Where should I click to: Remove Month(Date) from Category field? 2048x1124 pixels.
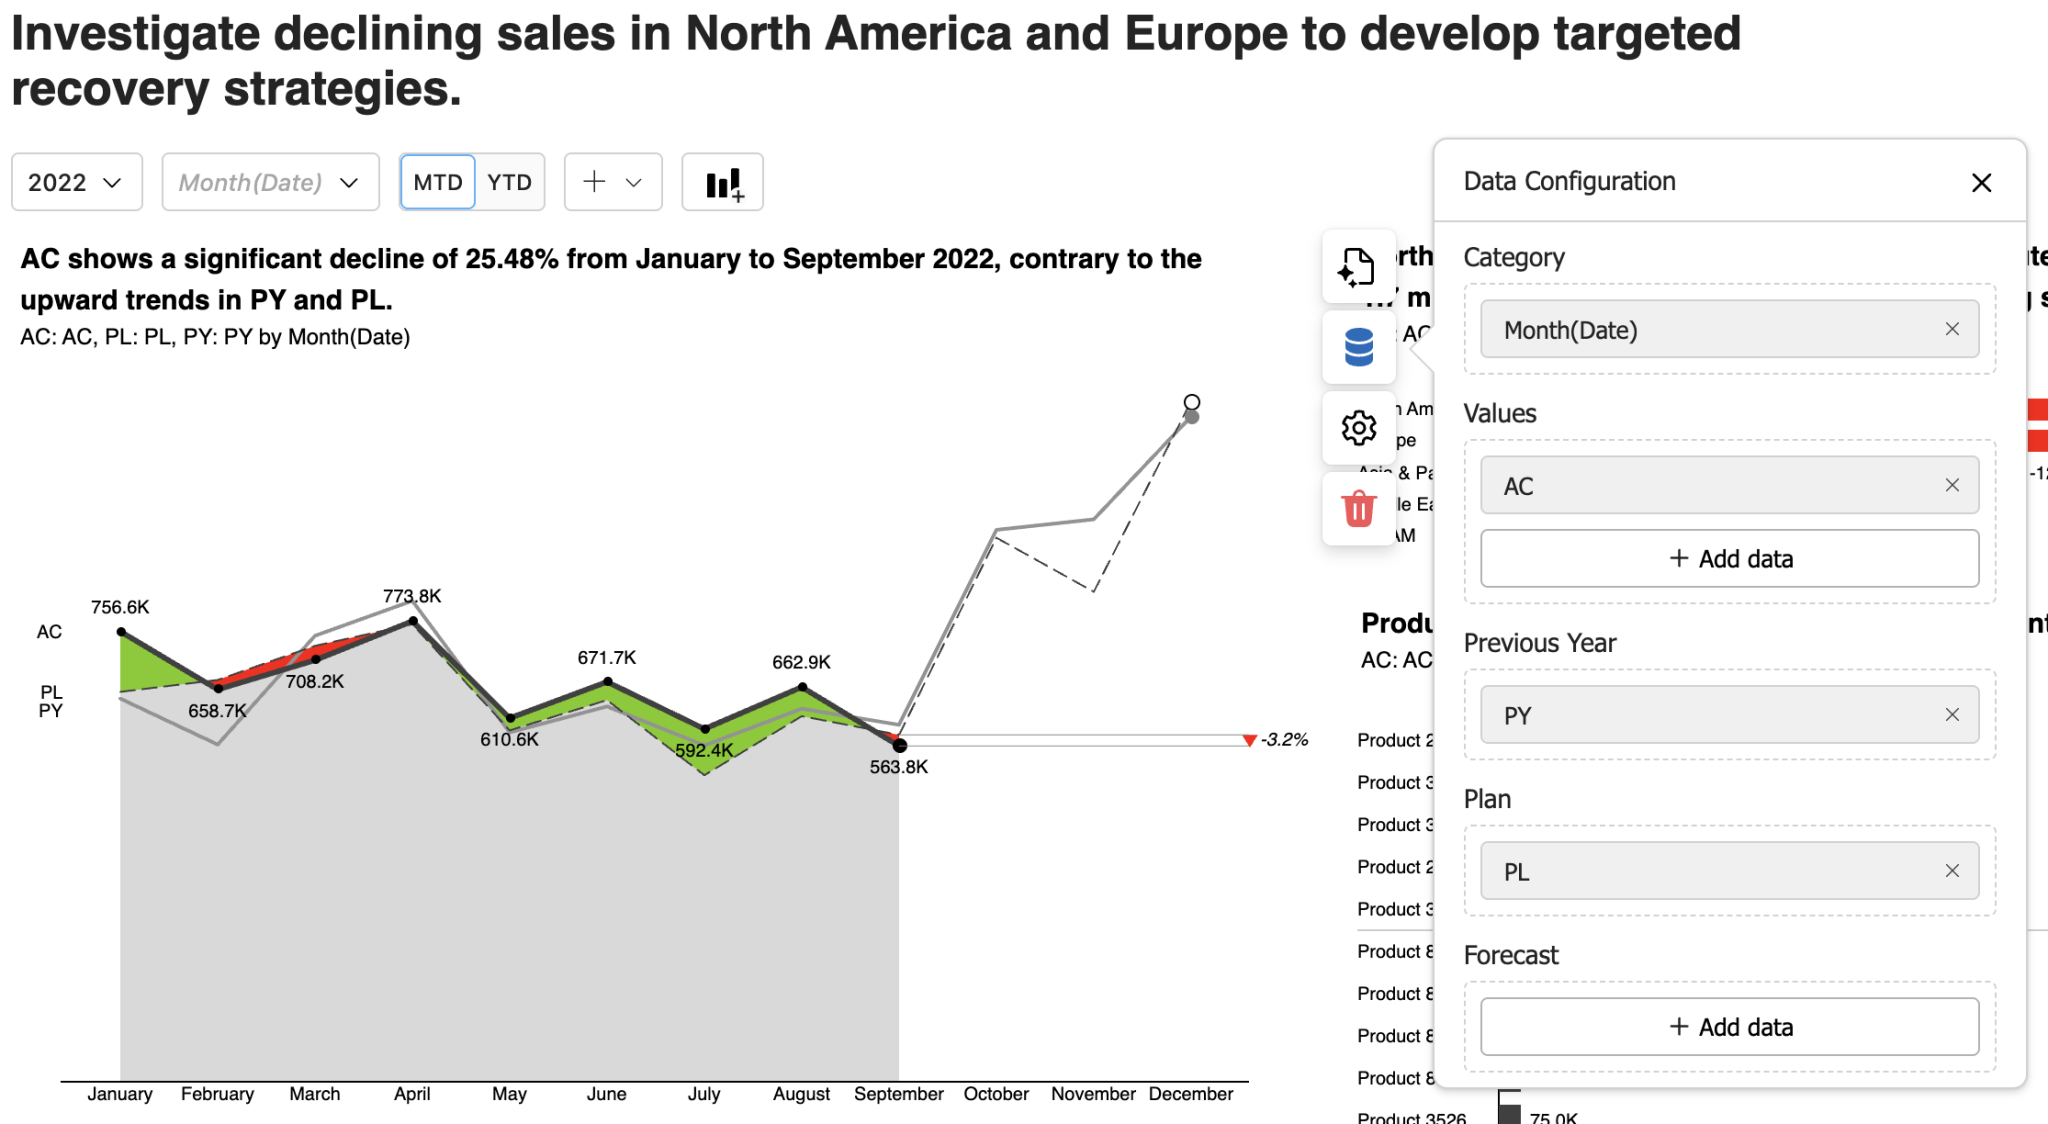pyautogui.click(x=1951, y=329)
